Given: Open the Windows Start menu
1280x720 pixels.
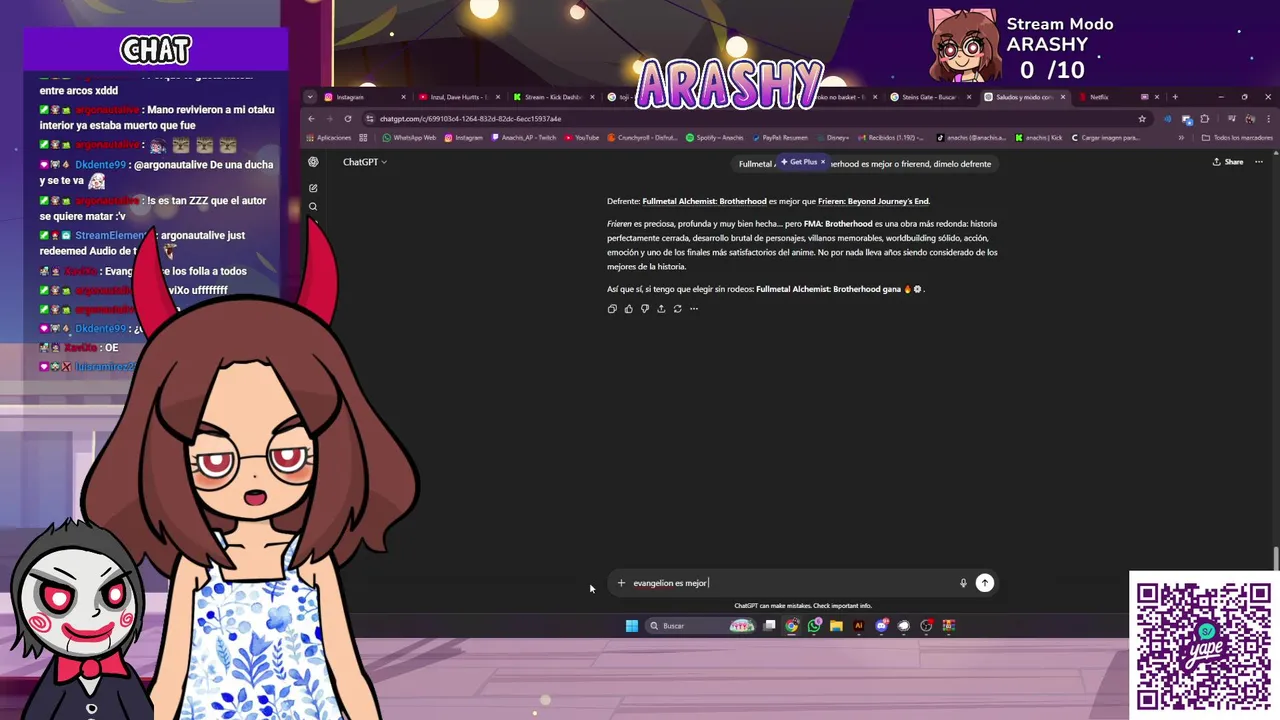Looking at the screenshot, I should click(632, 626).
